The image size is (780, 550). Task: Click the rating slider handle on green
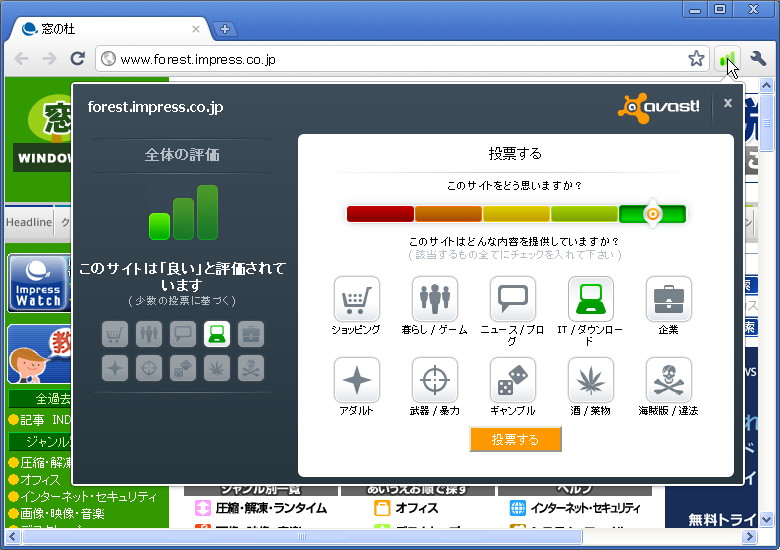pyautogui.click(x=652, y=214)
